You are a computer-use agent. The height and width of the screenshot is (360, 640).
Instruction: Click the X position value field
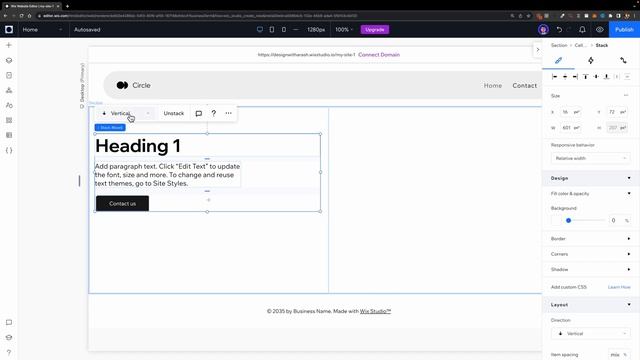571,112
